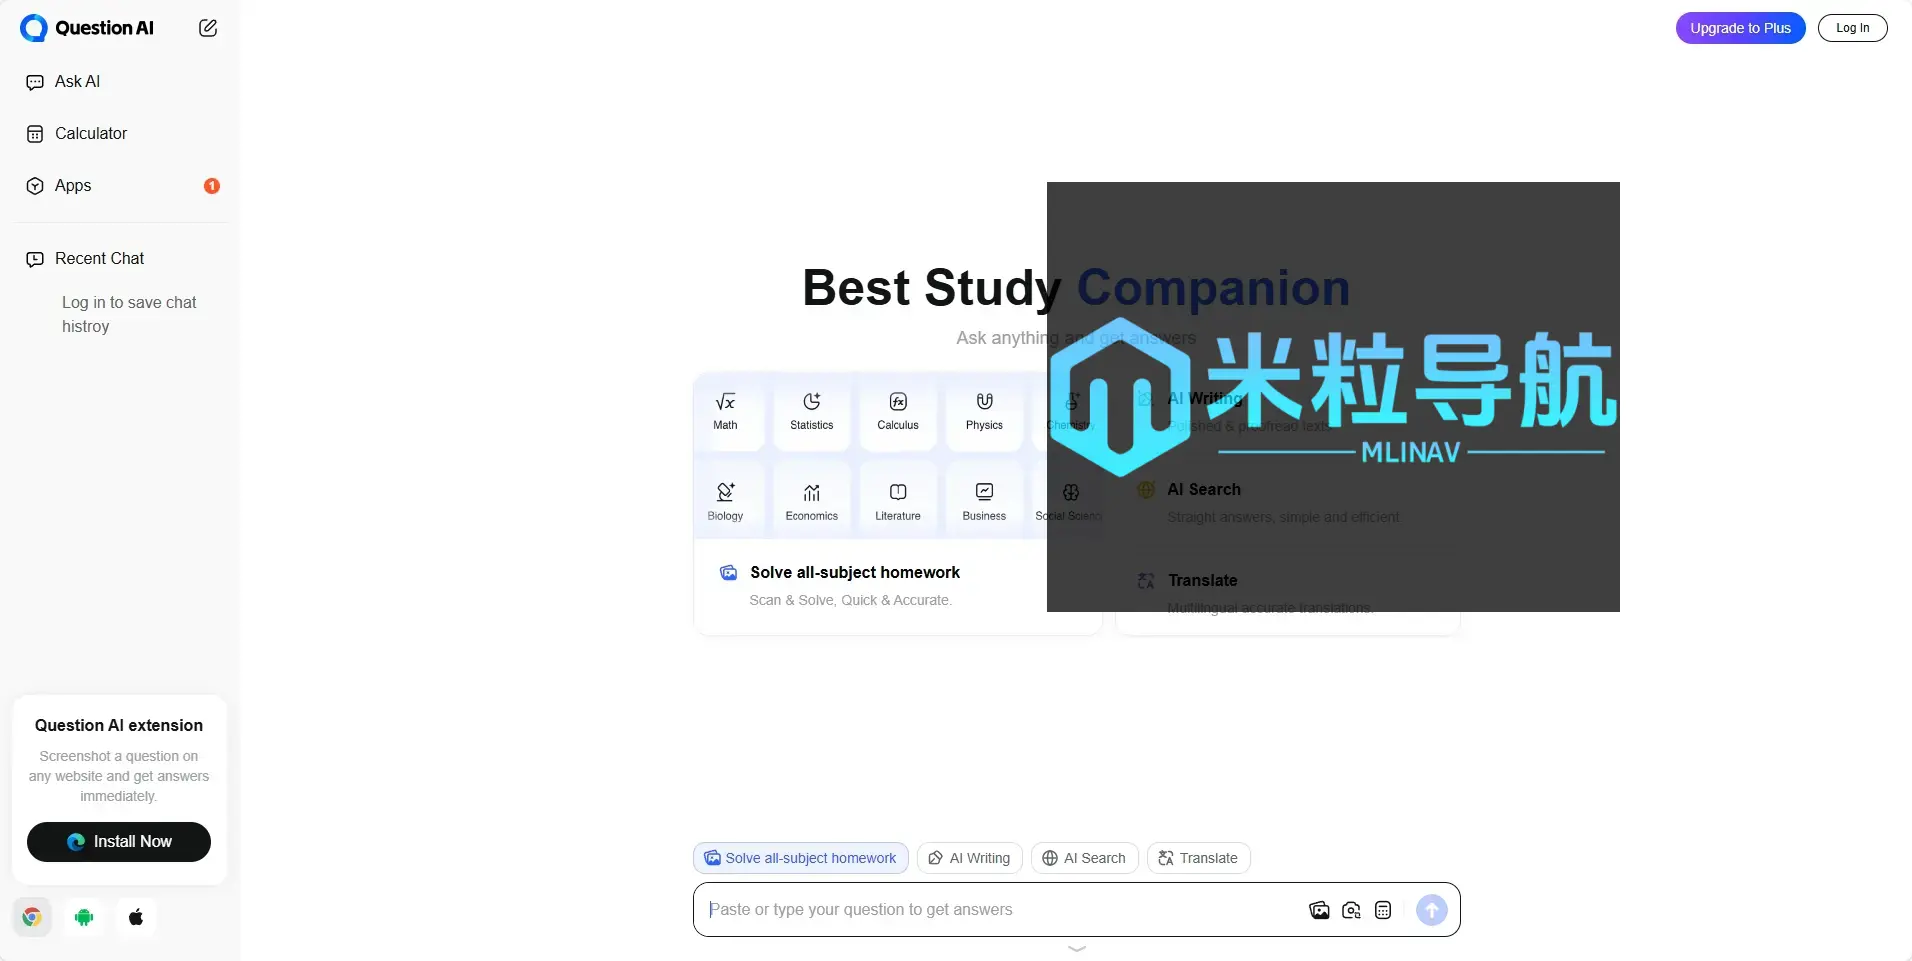Image resolution: width=1912 pixels, height=961 pixels.
Task: Click the Upgrade to Plus button
Action: click(x=1740, y=28)
